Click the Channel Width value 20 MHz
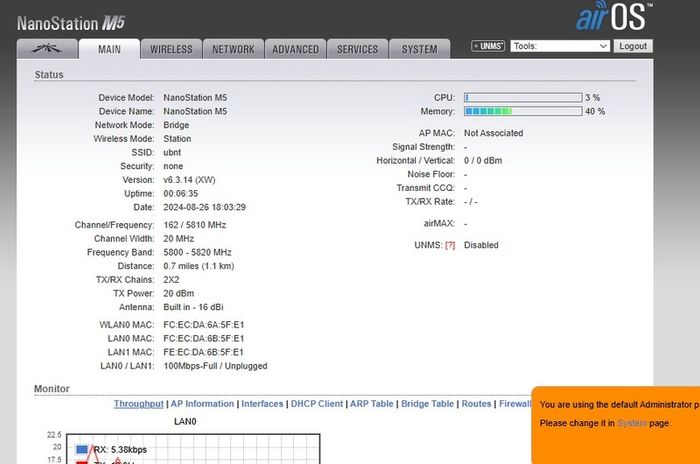Screen dimensions: 700x464 (x=179, y=238)
